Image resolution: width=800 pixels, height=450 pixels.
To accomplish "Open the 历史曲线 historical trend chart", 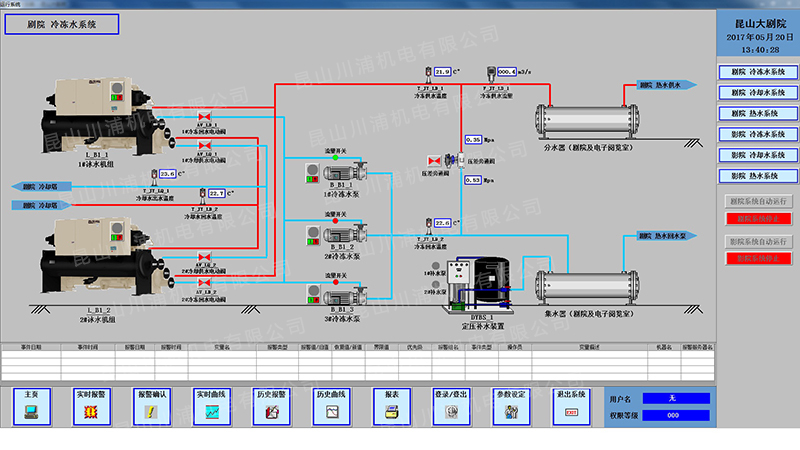I will 331,404.
